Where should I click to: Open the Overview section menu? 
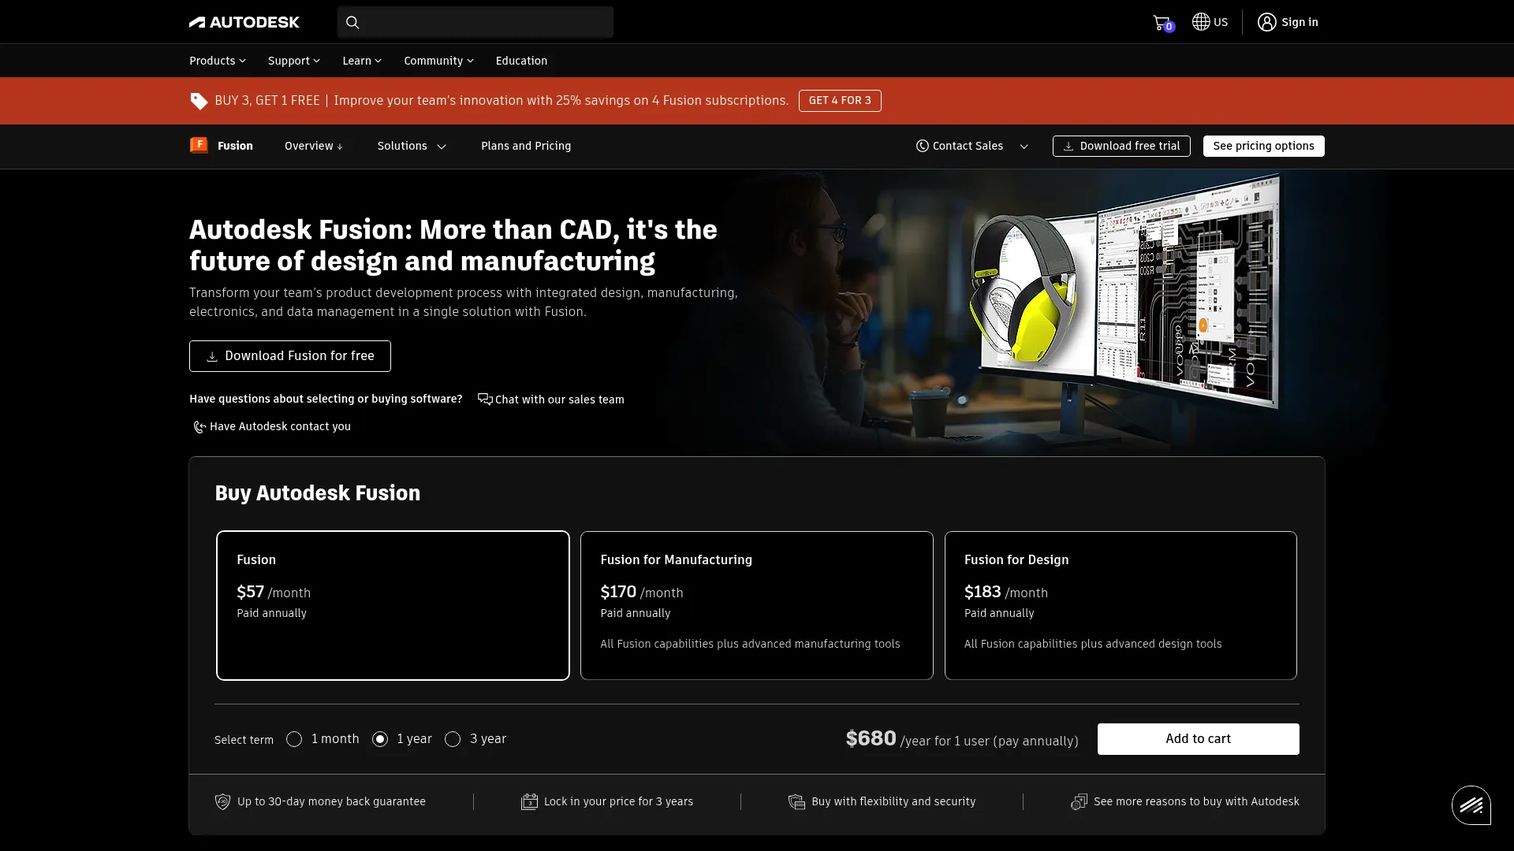[x=314, y=146]
